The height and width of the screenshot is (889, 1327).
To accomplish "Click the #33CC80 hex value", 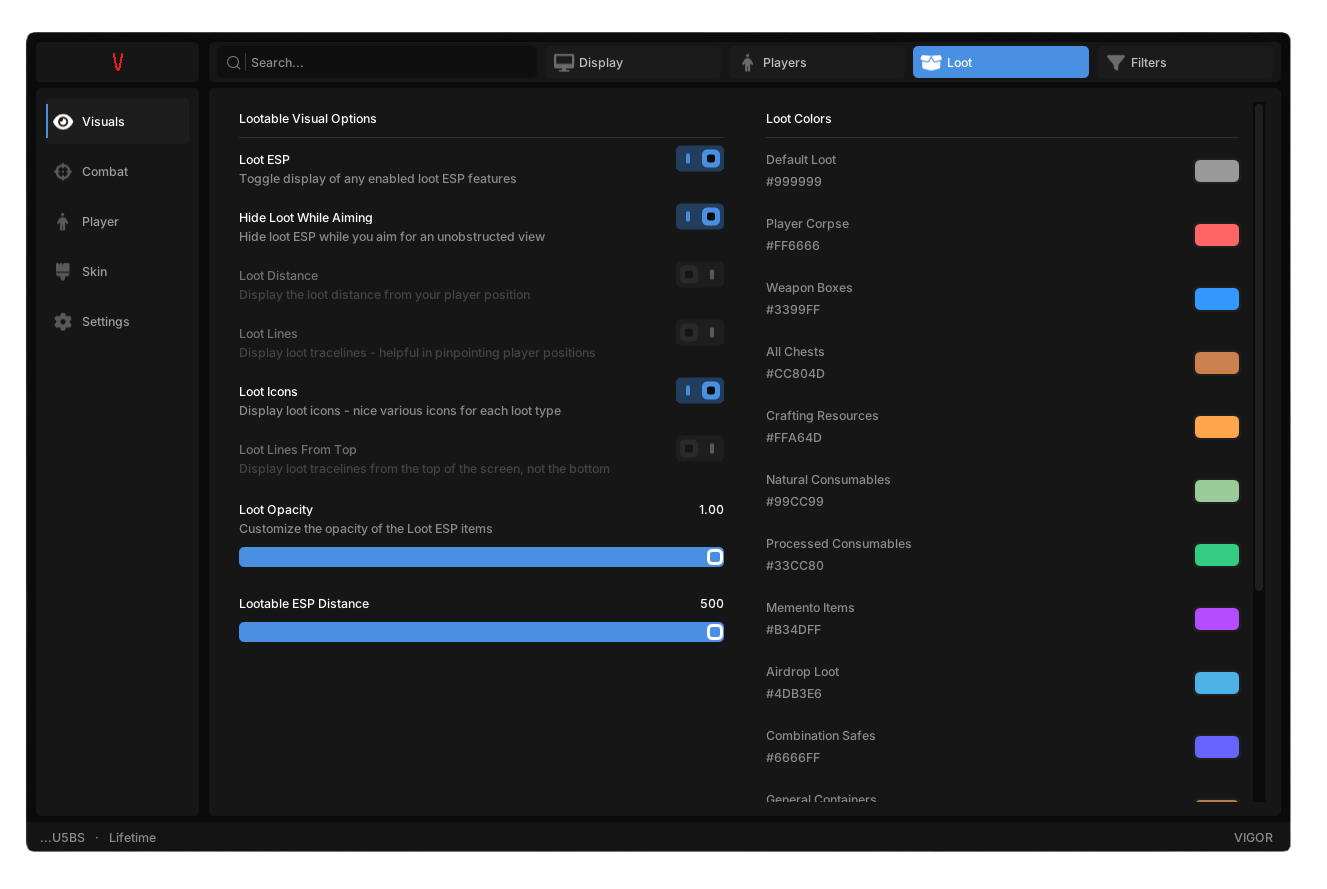I will coord(795,566).
